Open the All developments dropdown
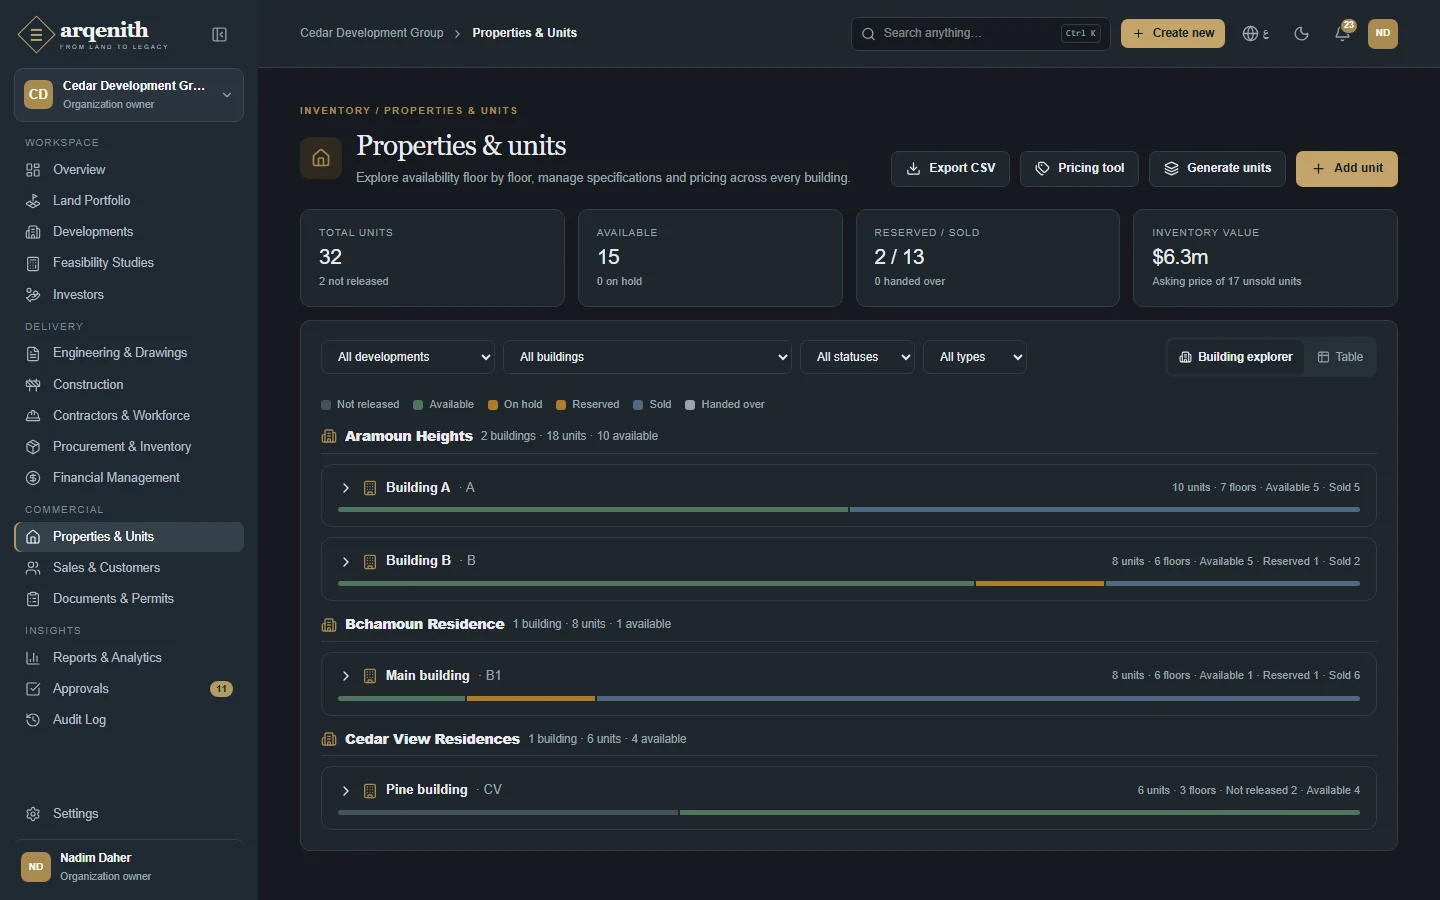 [x=408, y=357]
